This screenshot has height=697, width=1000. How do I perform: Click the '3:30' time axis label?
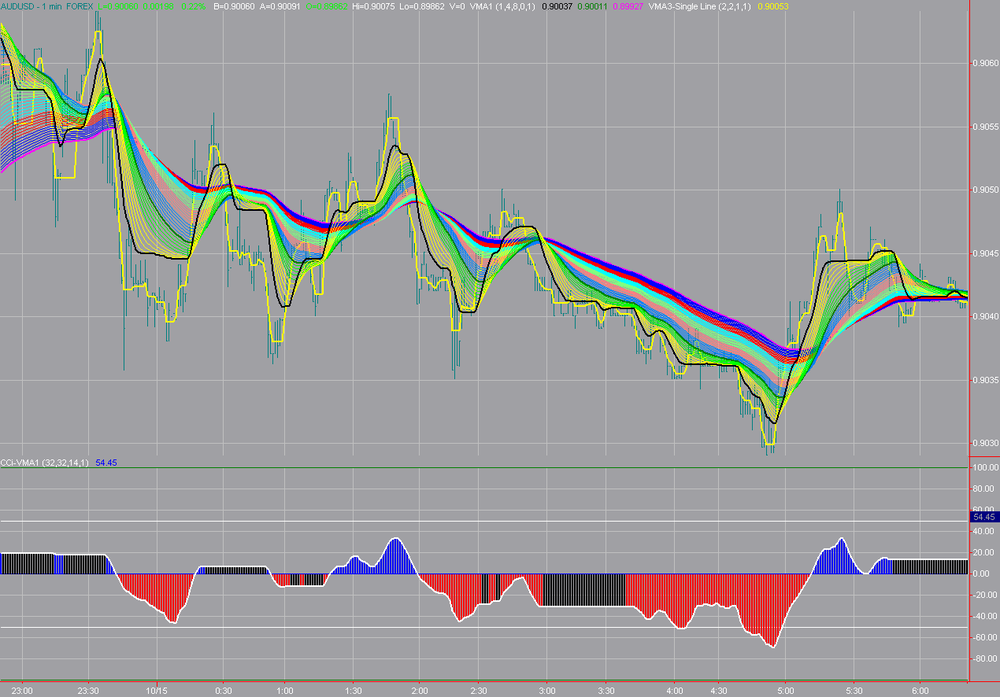coord(606,691)
